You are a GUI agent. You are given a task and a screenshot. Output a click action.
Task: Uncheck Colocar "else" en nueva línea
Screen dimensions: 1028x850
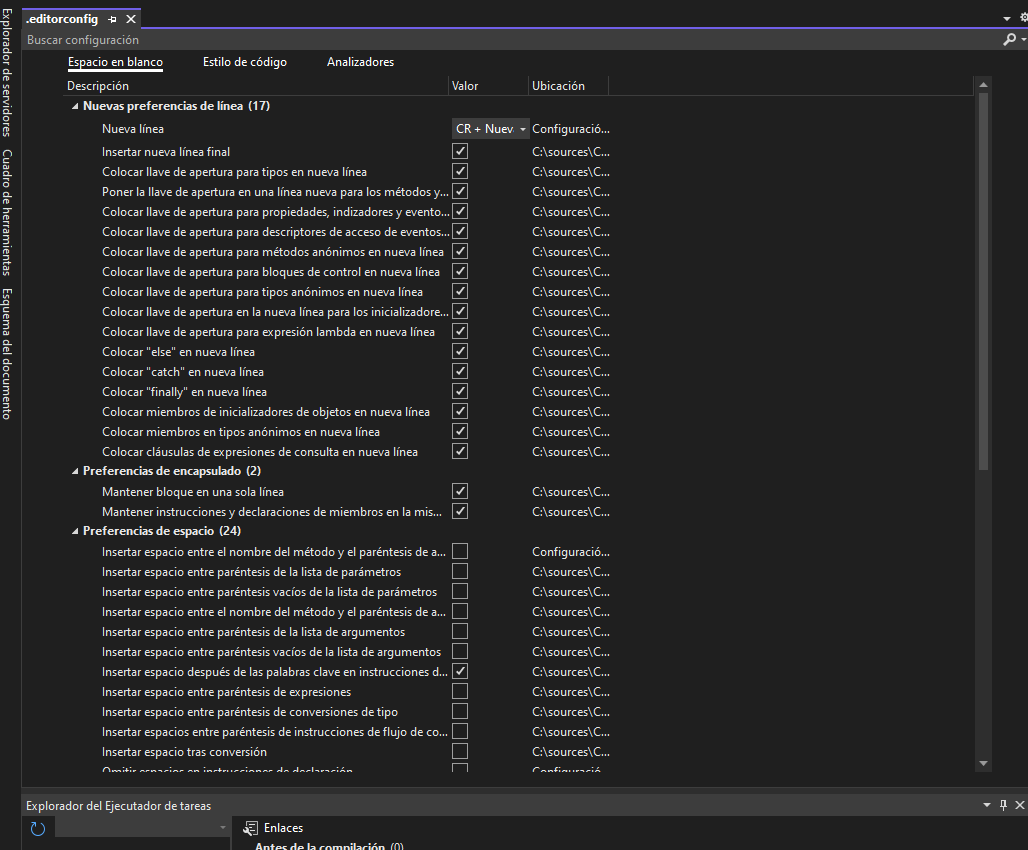tap(460, 351)
